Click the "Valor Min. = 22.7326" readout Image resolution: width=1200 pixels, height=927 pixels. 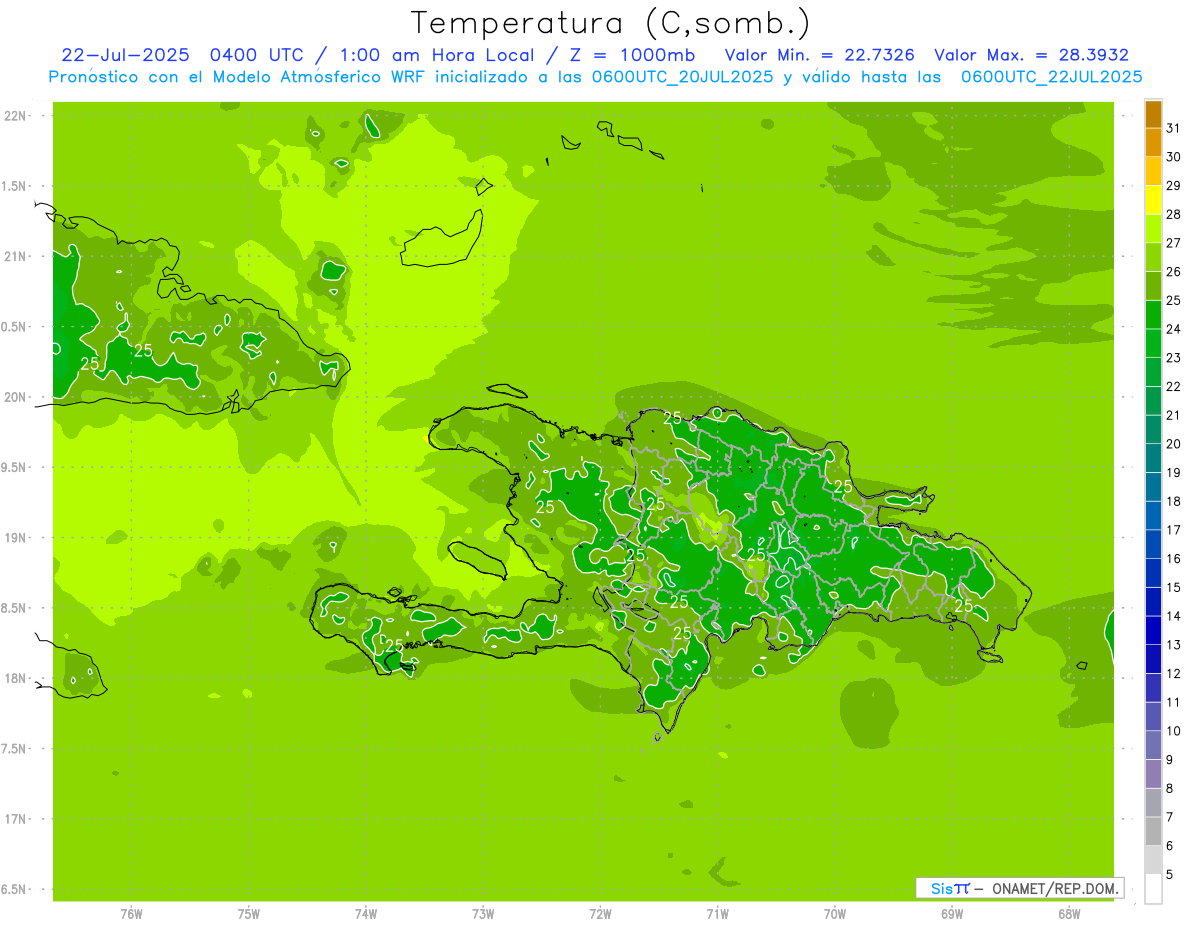click(x=820, y=55)
